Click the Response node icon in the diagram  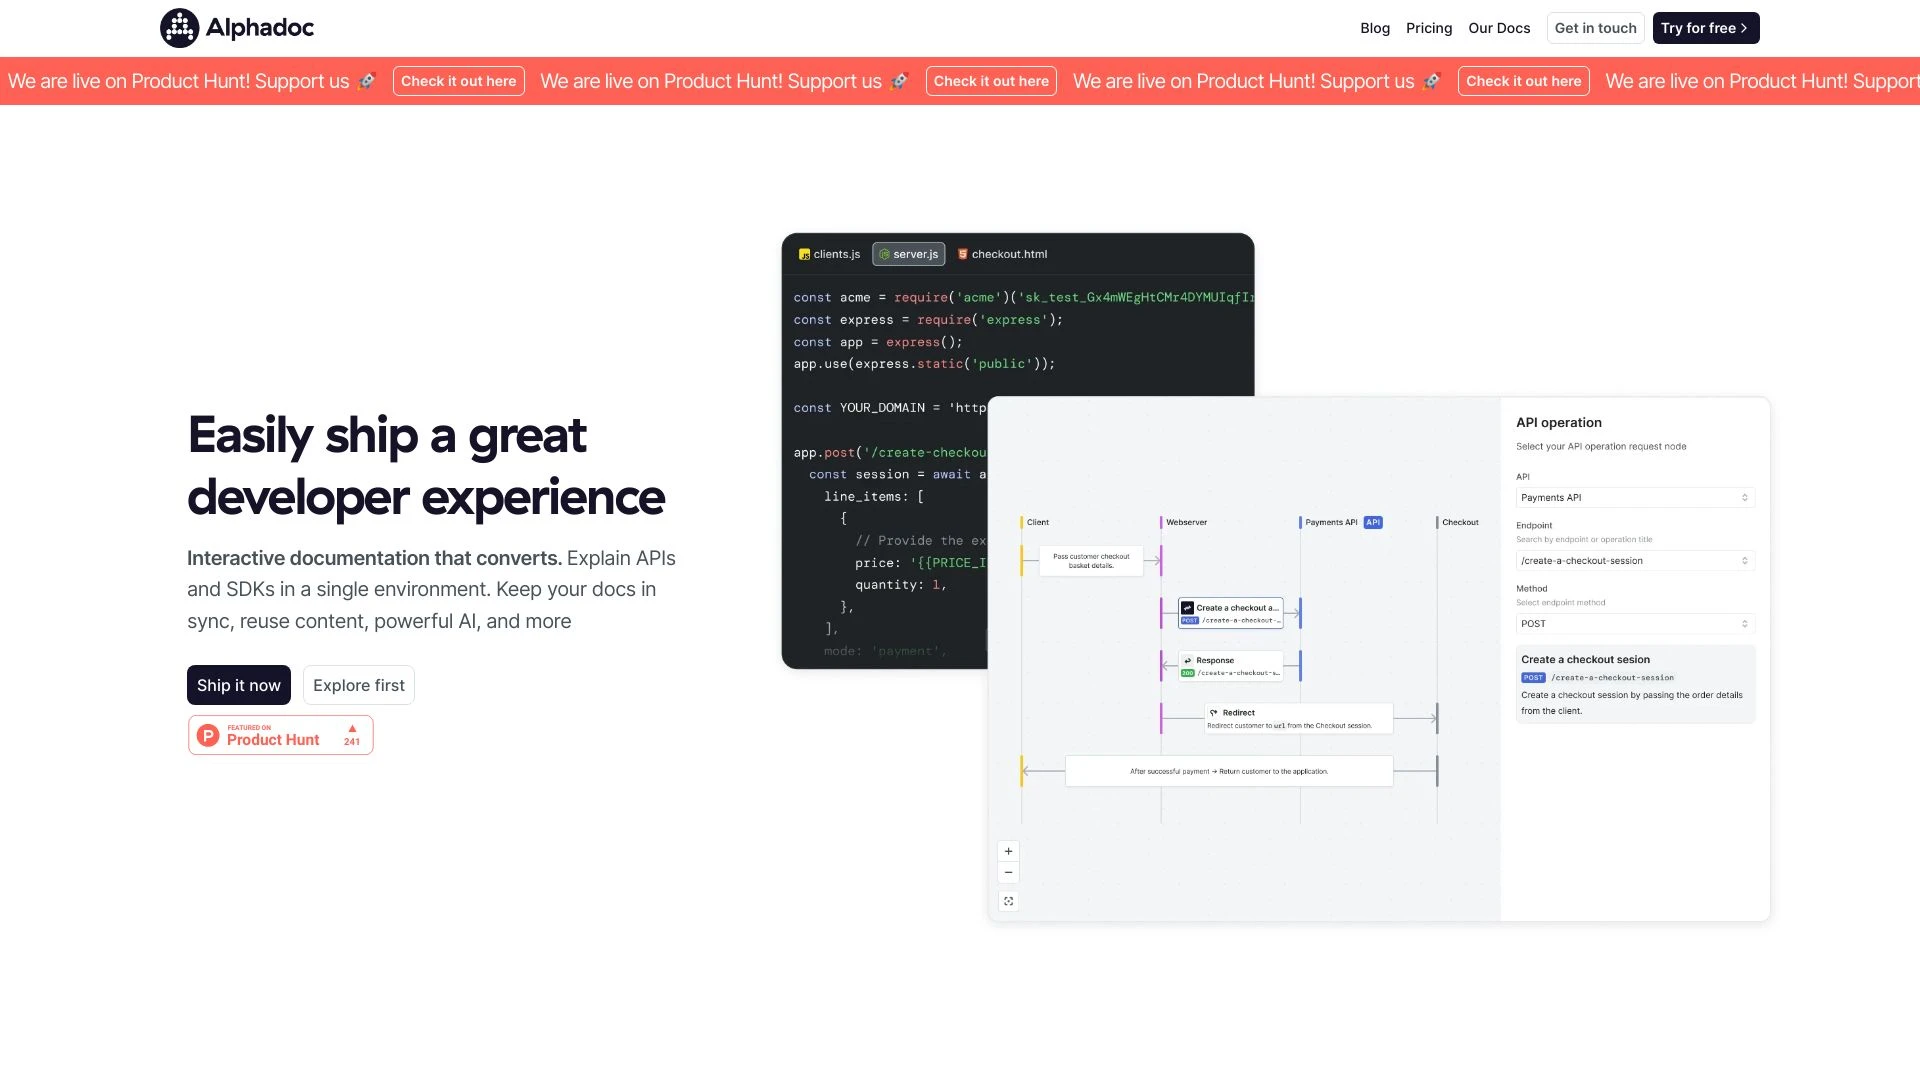1187,660
